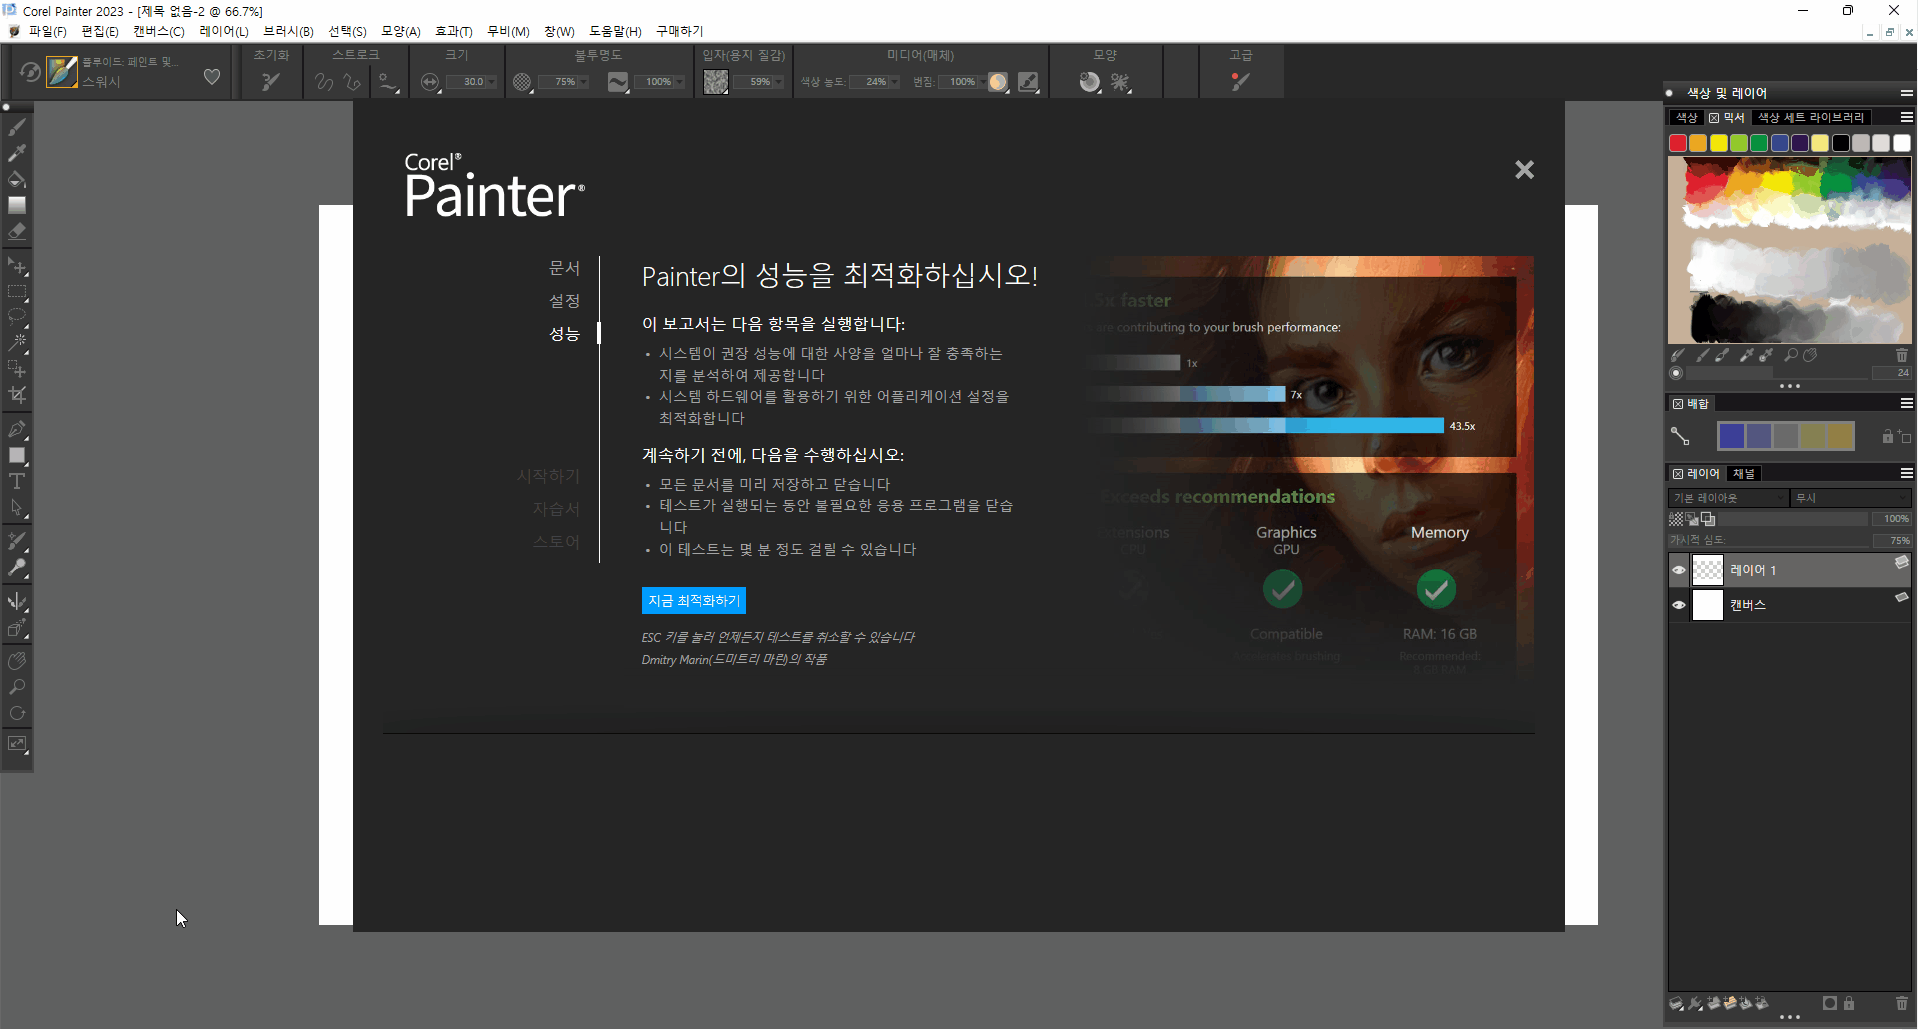The height and width of the screenshot is (1030, 1918).
Task: Close the 믹서 panel tab checkbox
Action: [x=1714, y=118]
